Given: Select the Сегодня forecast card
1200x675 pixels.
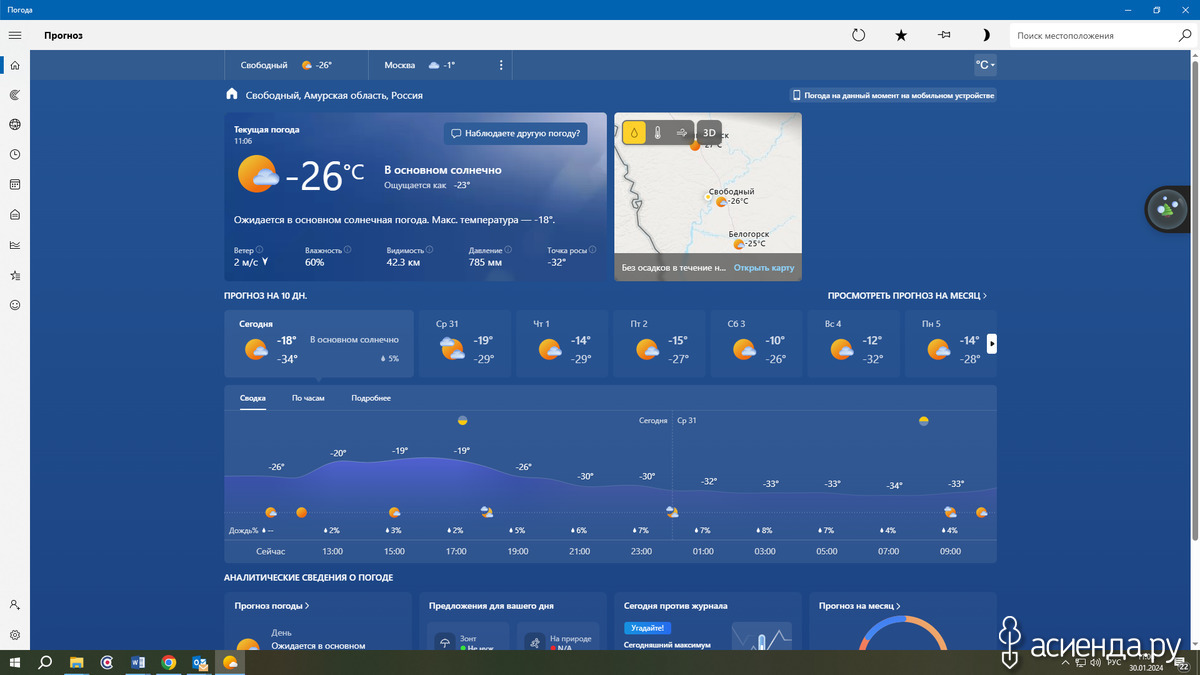Looking at the screenshot, I should pos(319,344).
